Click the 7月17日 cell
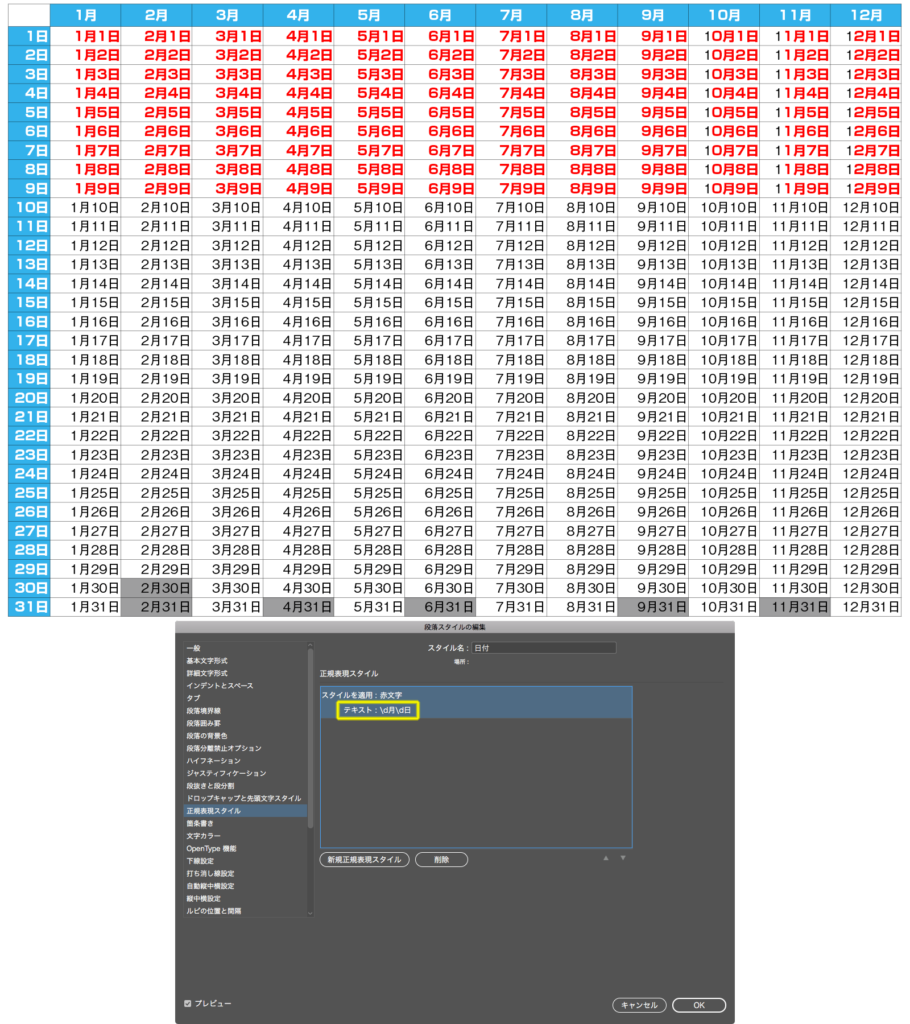910x1024 pixels. point(512,341)
